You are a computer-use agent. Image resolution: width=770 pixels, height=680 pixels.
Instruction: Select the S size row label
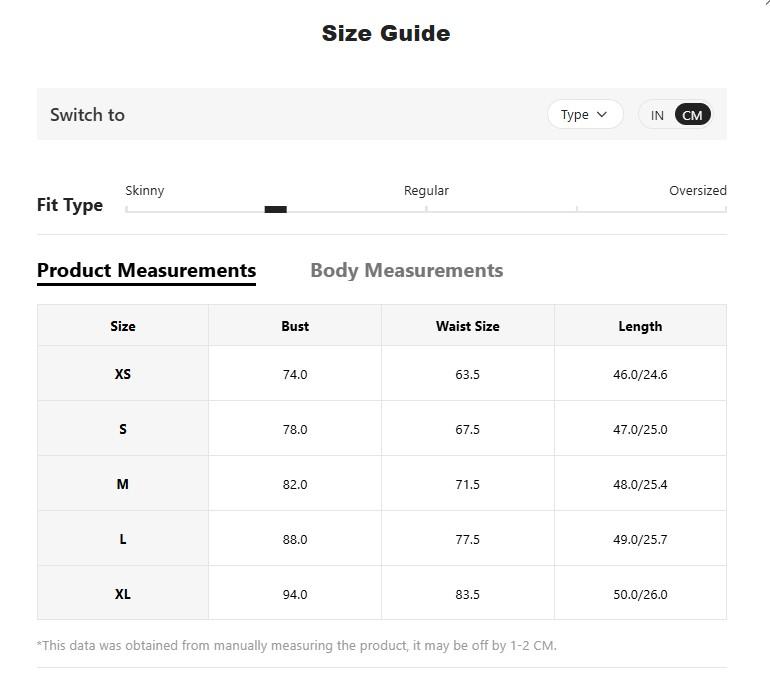[123, 429]
